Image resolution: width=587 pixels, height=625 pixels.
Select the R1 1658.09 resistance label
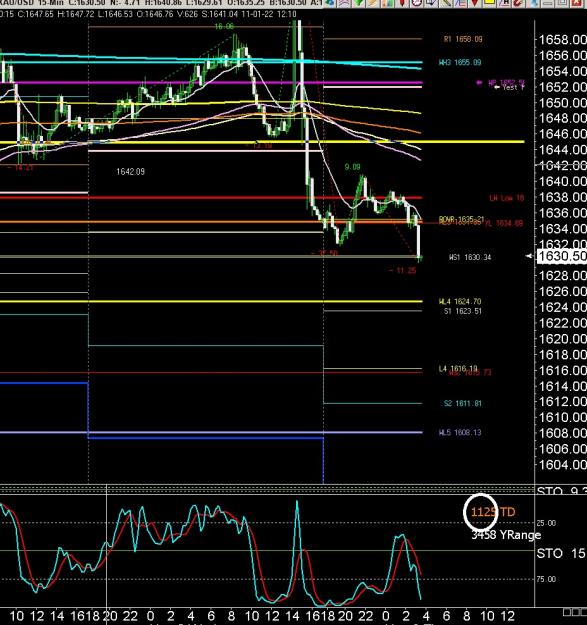click(463, 39)
